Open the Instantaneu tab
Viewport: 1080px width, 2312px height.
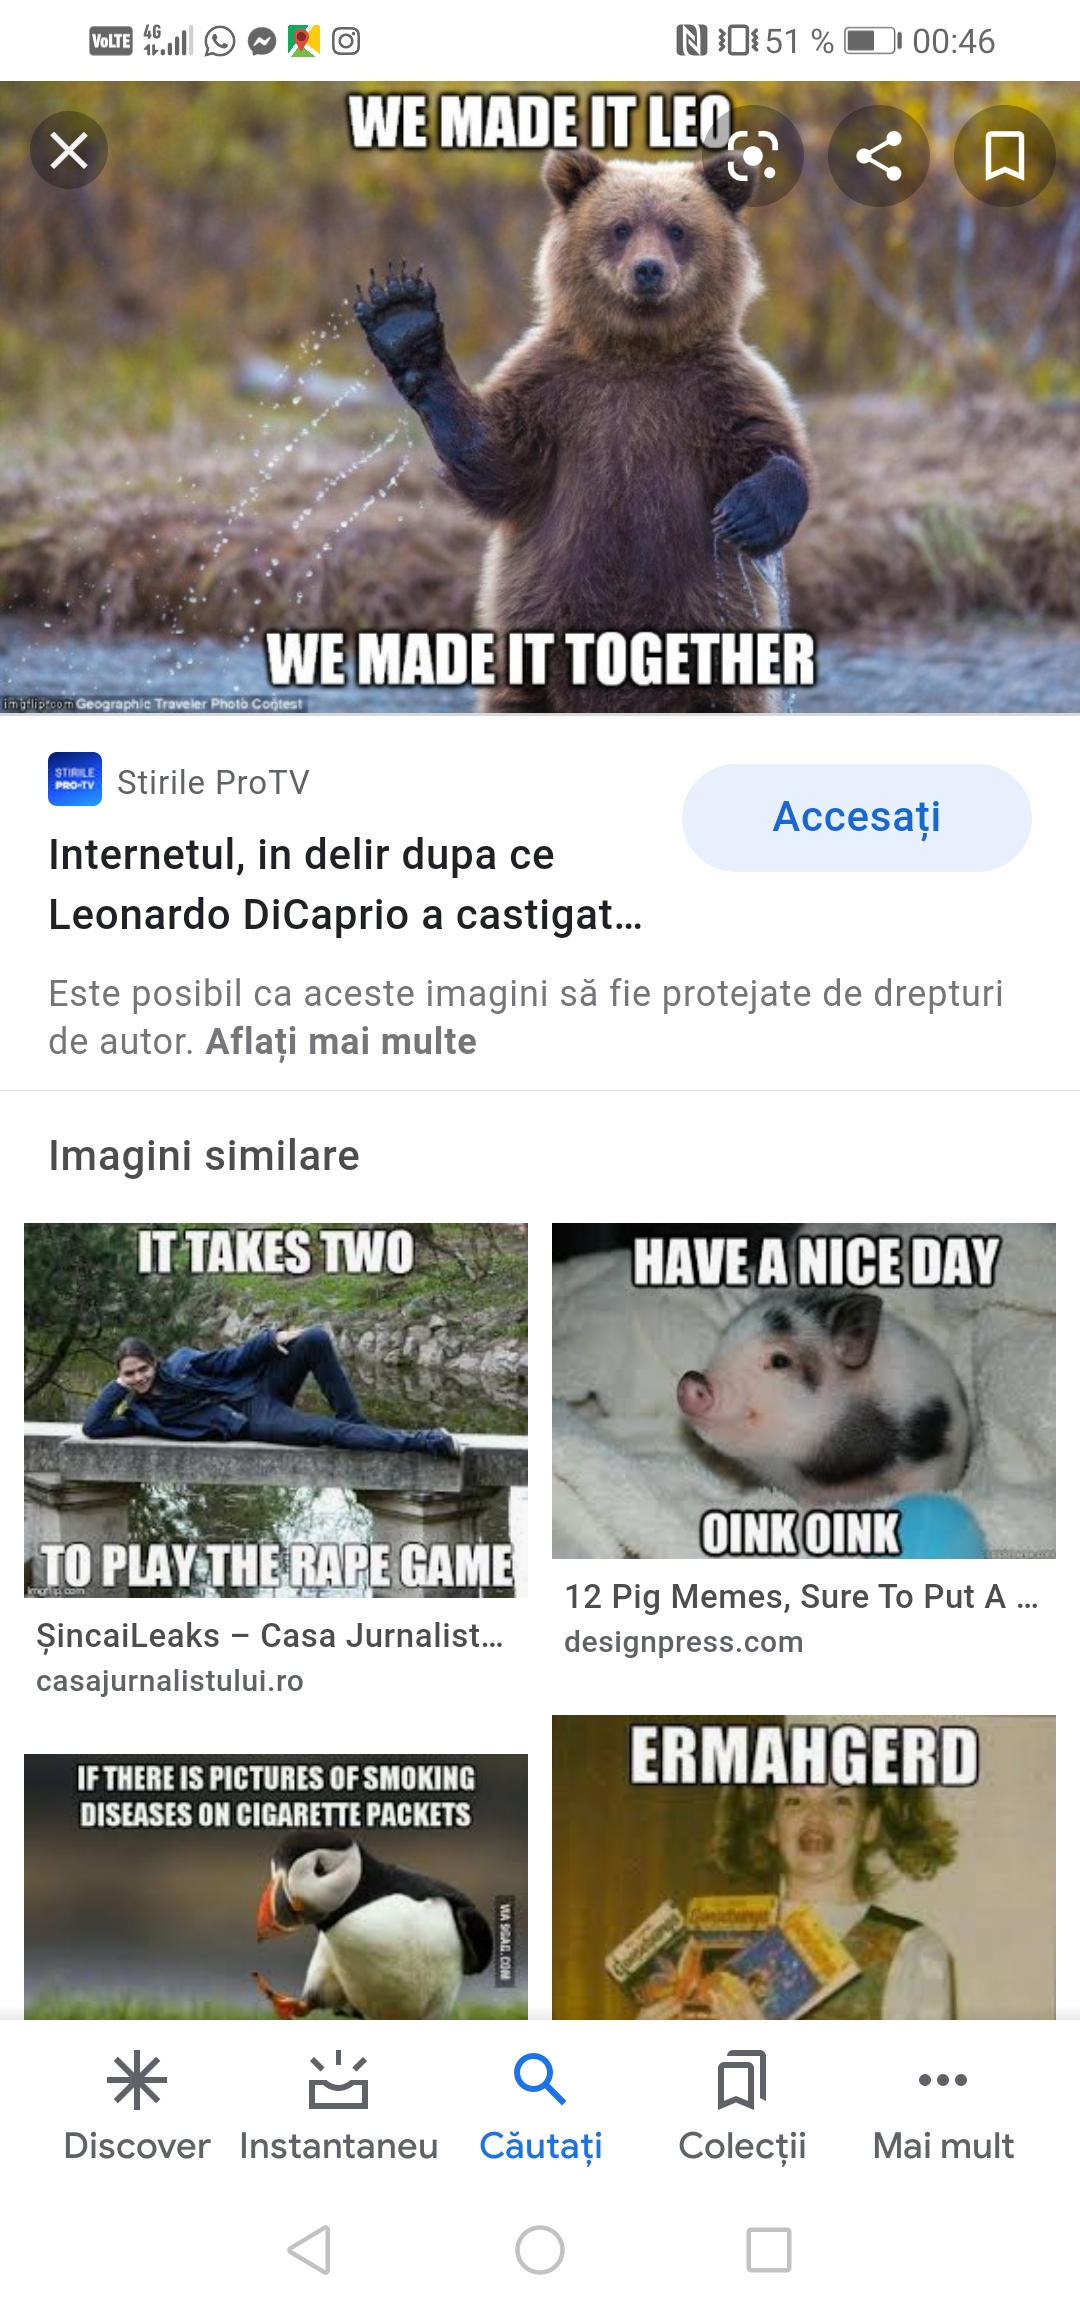pos(339,2106)
